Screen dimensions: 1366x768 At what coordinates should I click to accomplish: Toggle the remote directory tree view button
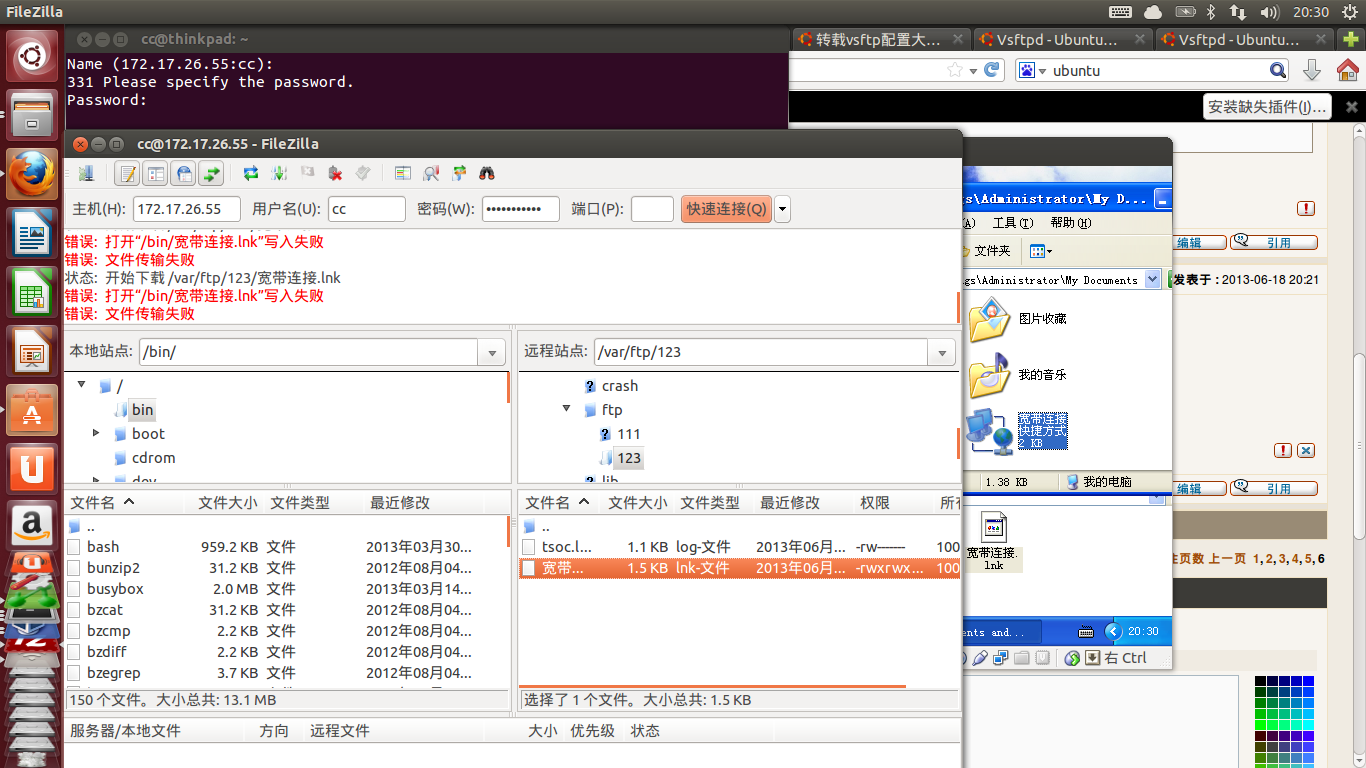183,173
